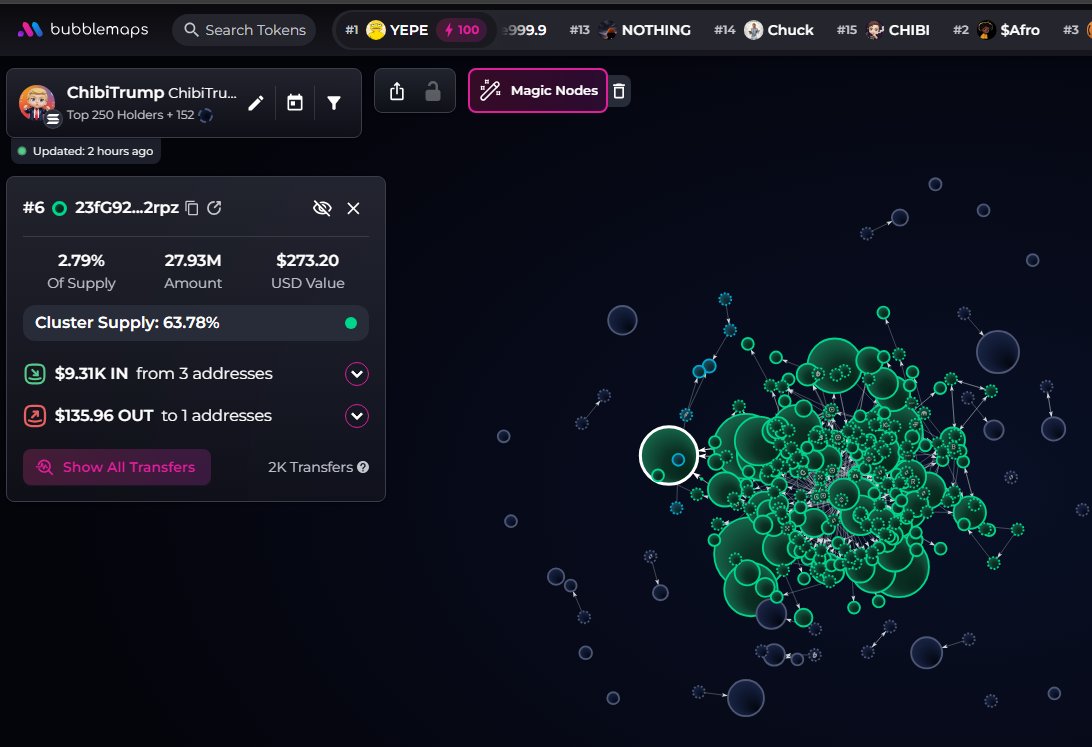
Task: Open trending token #14 Chuck
Action: pos(764,30)
